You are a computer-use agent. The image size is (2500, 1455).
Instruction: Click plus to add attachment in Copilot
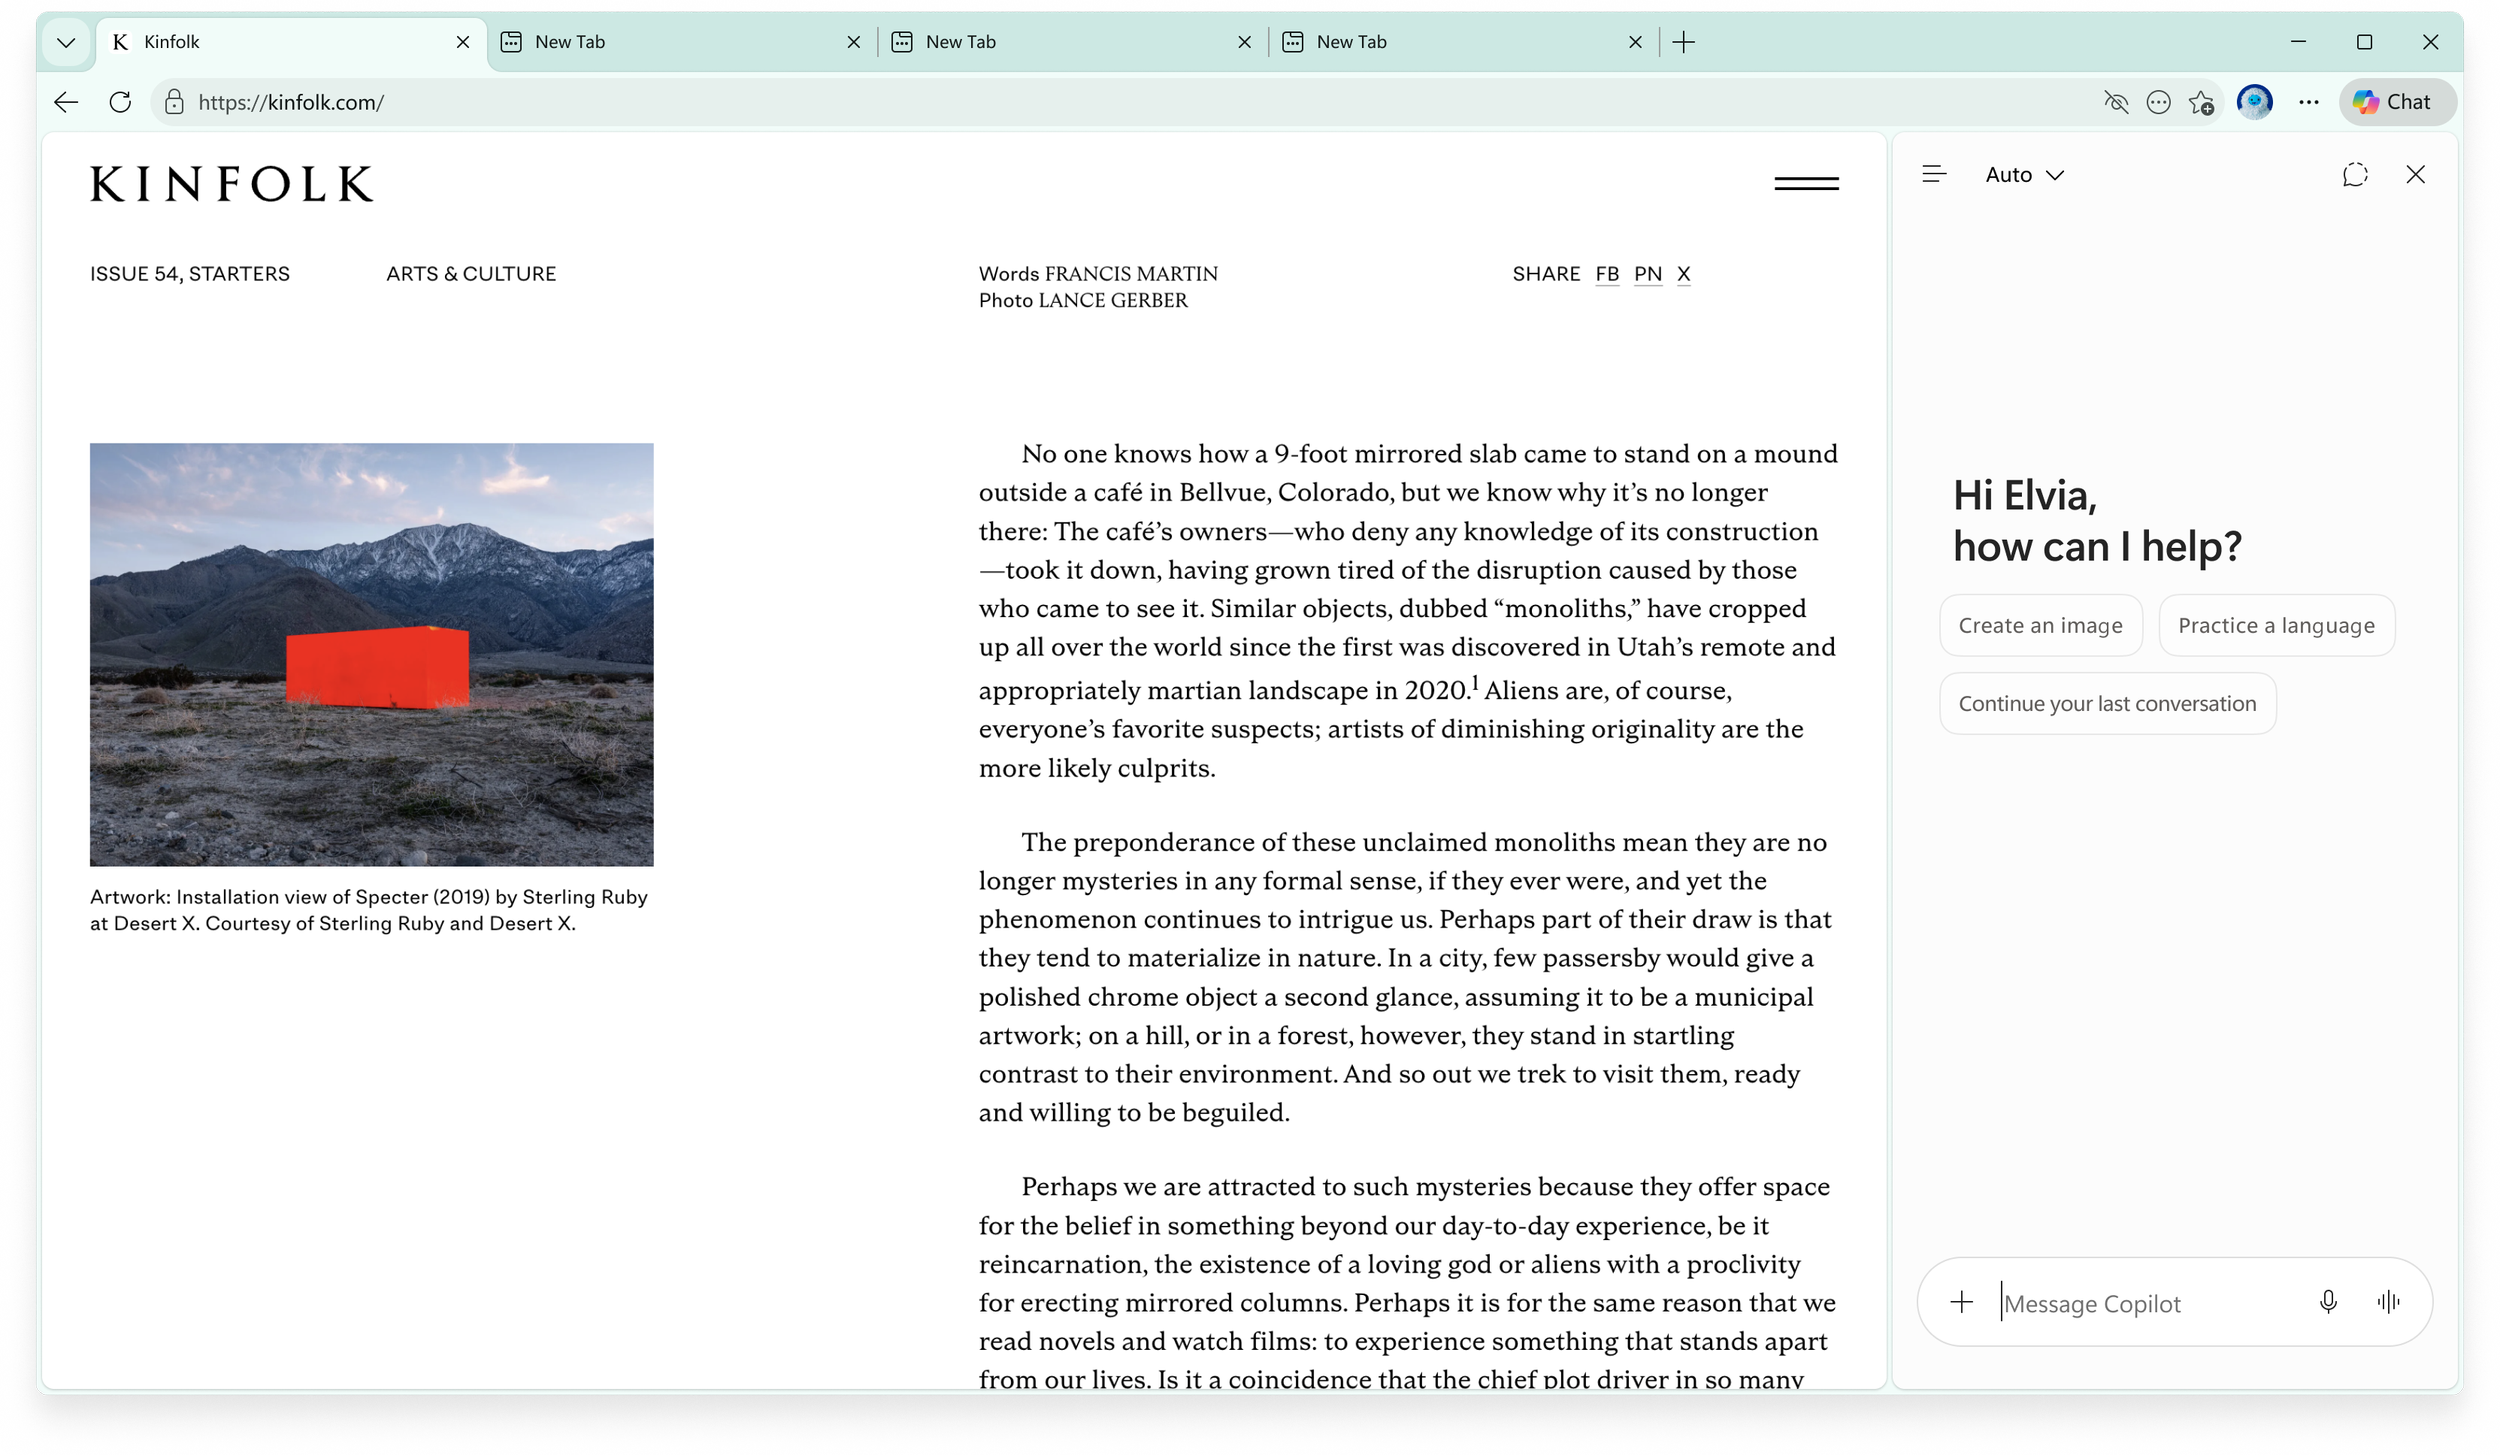point(1961,1302)
